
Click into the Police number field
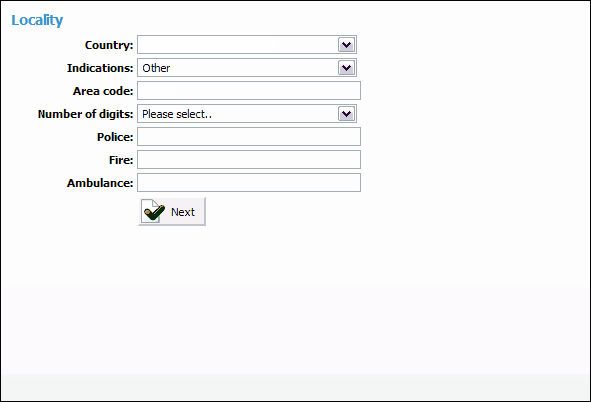coord(249,137)
